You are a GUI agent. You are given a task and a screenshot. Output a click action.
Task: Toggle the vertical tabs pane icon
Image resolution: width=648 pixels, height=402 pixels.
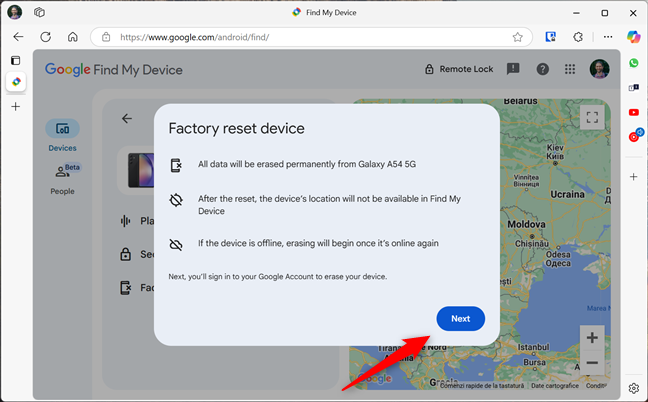[15, 60]
